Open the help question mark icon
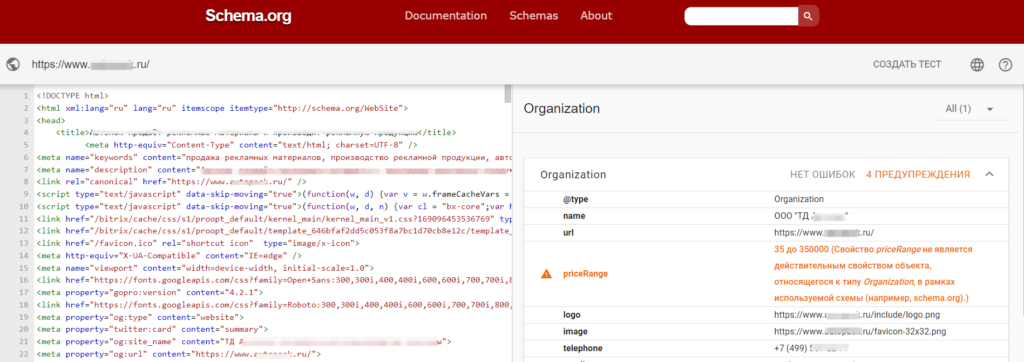The image size is (1024, 362). click(x=1005, y=65)
